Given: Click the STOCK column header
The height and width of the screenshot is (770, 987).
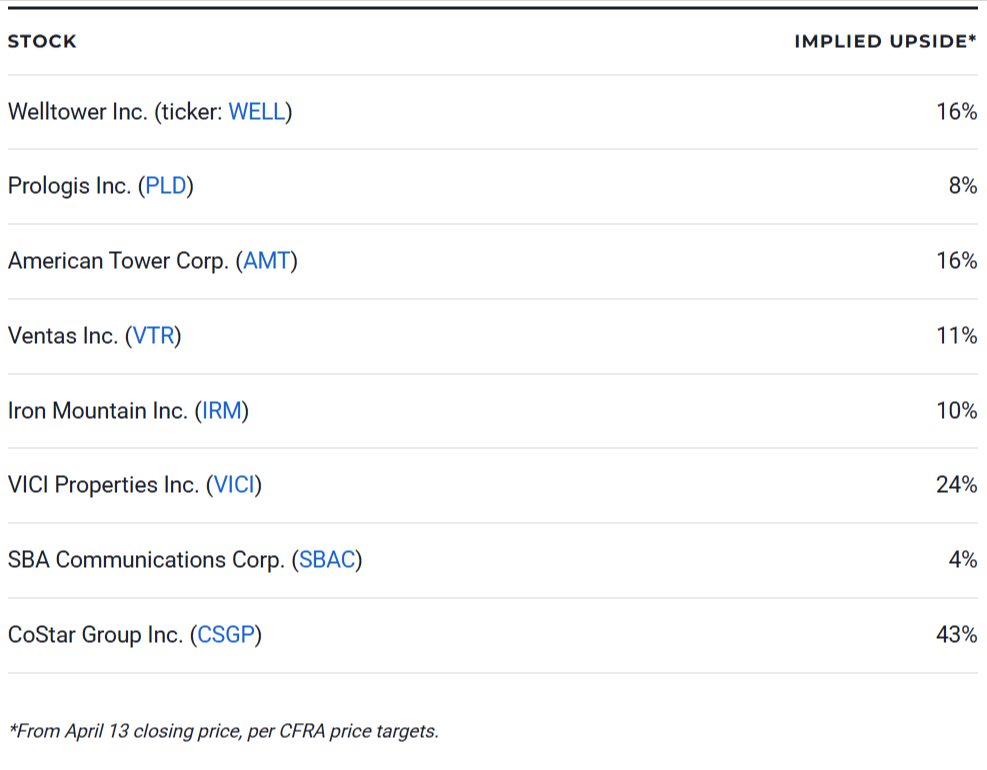Looking at the screenshot, I should pyautogui.click(x=42, y=42).
